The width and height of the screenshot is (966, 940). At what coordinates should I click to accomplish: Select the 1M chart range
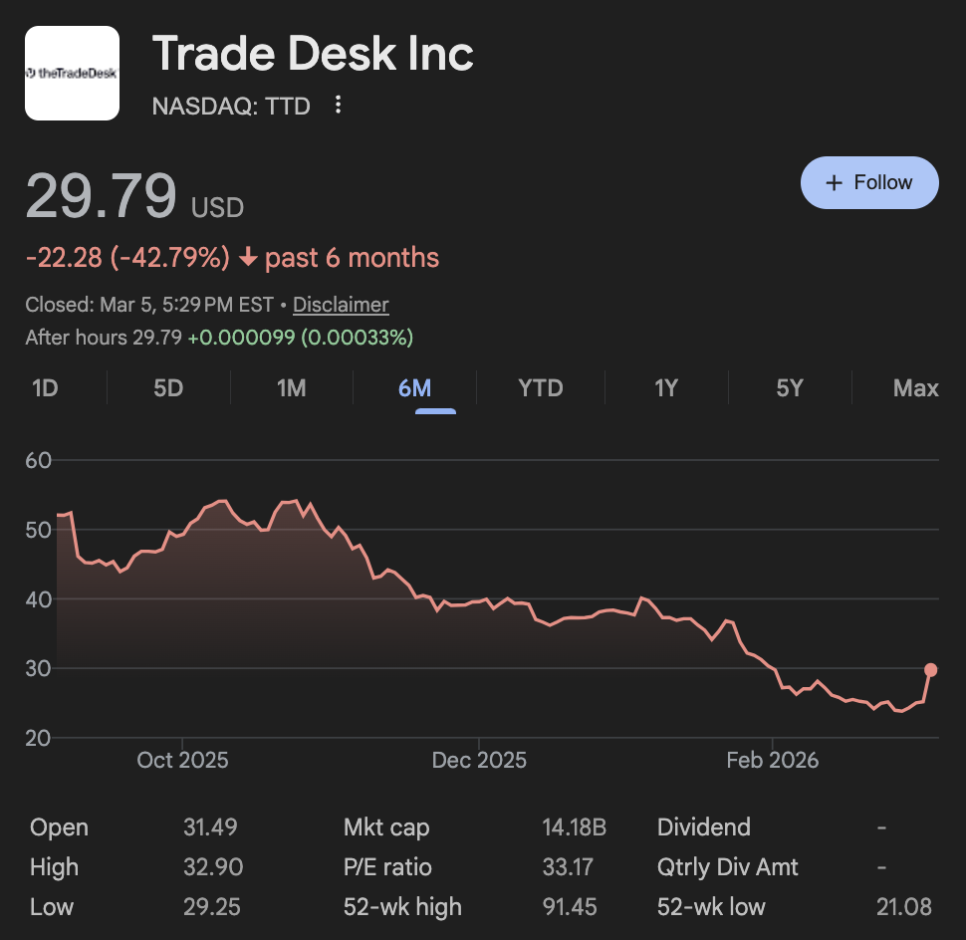pos(291,388)
